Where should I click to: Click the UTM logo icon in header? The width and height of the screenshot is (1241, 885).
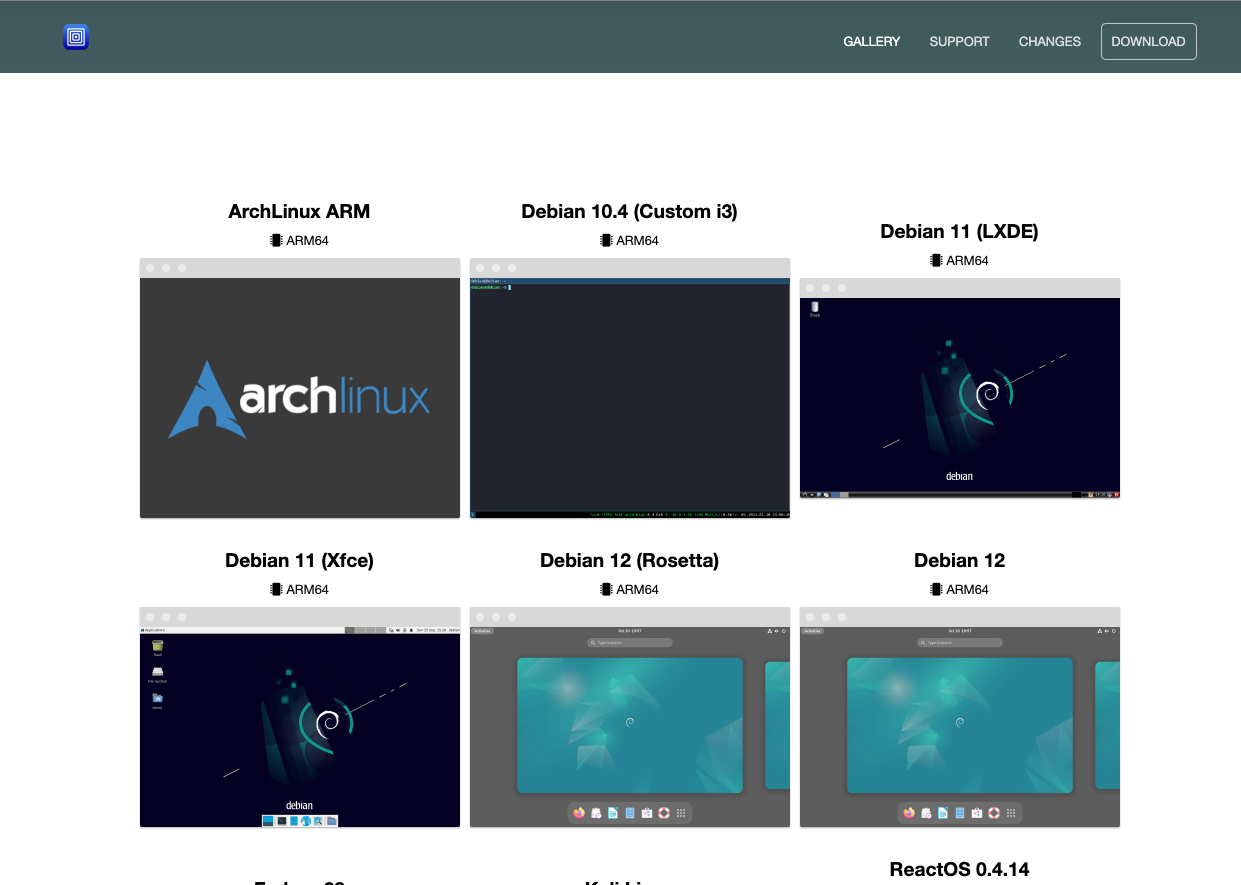[x=76, y=38]
